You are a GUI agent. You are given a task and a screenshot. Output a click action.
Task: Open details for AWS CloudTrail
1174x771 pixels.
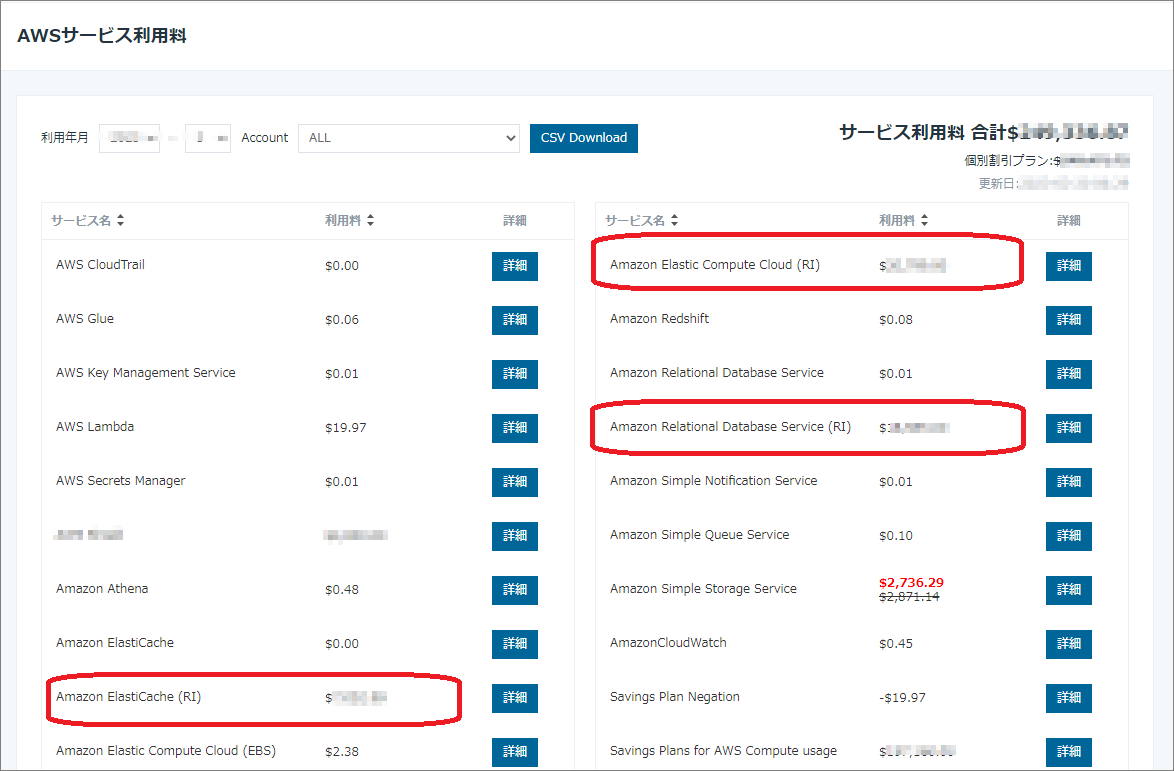point(514,266)
